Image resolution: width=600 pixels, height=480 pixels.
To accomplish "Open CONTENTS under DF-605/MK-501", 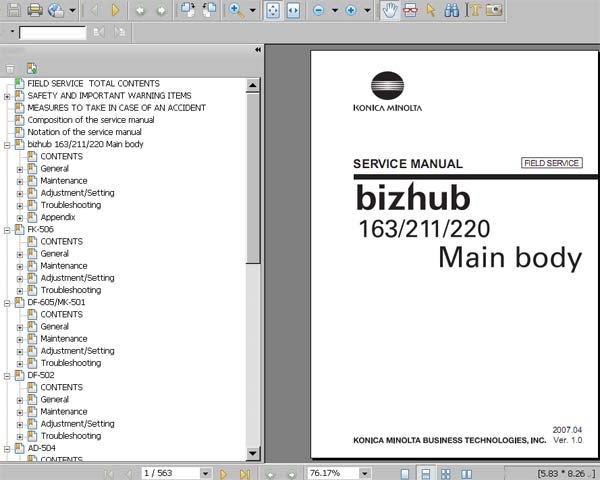I will (62, 314).
